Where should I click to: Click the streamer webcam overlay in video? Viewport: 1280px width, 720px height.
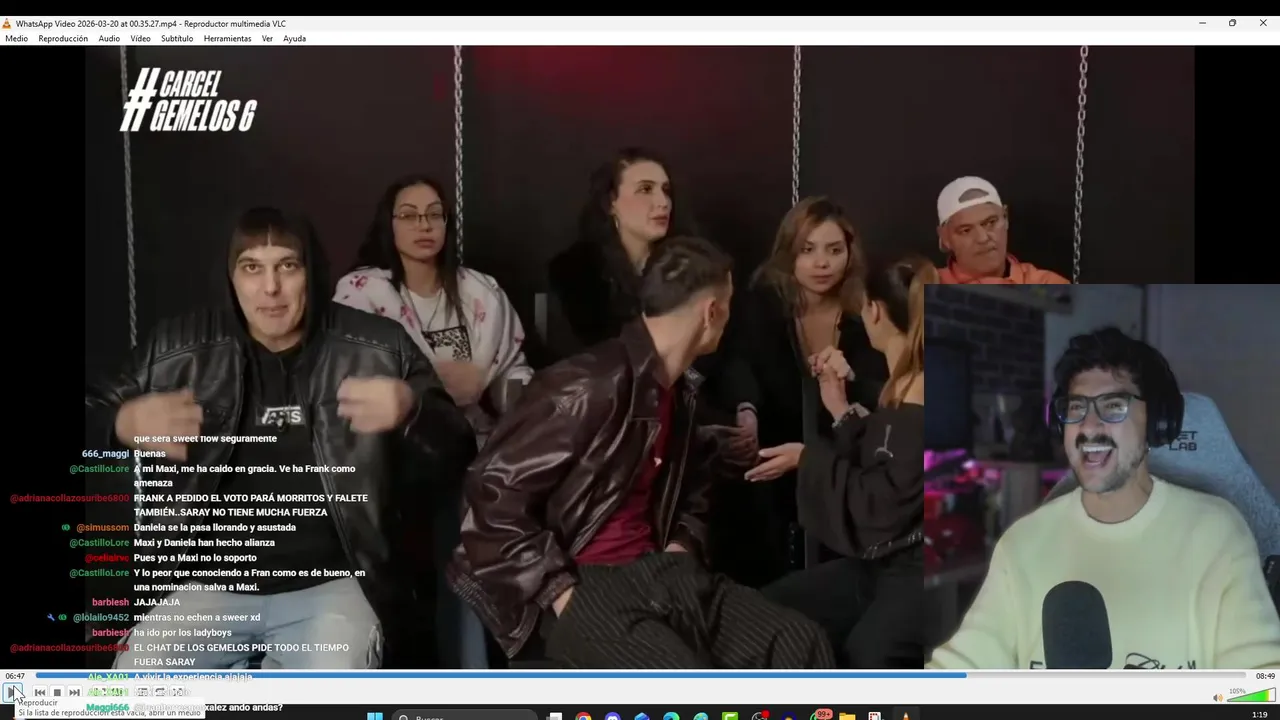click(x=1102, y=476)
